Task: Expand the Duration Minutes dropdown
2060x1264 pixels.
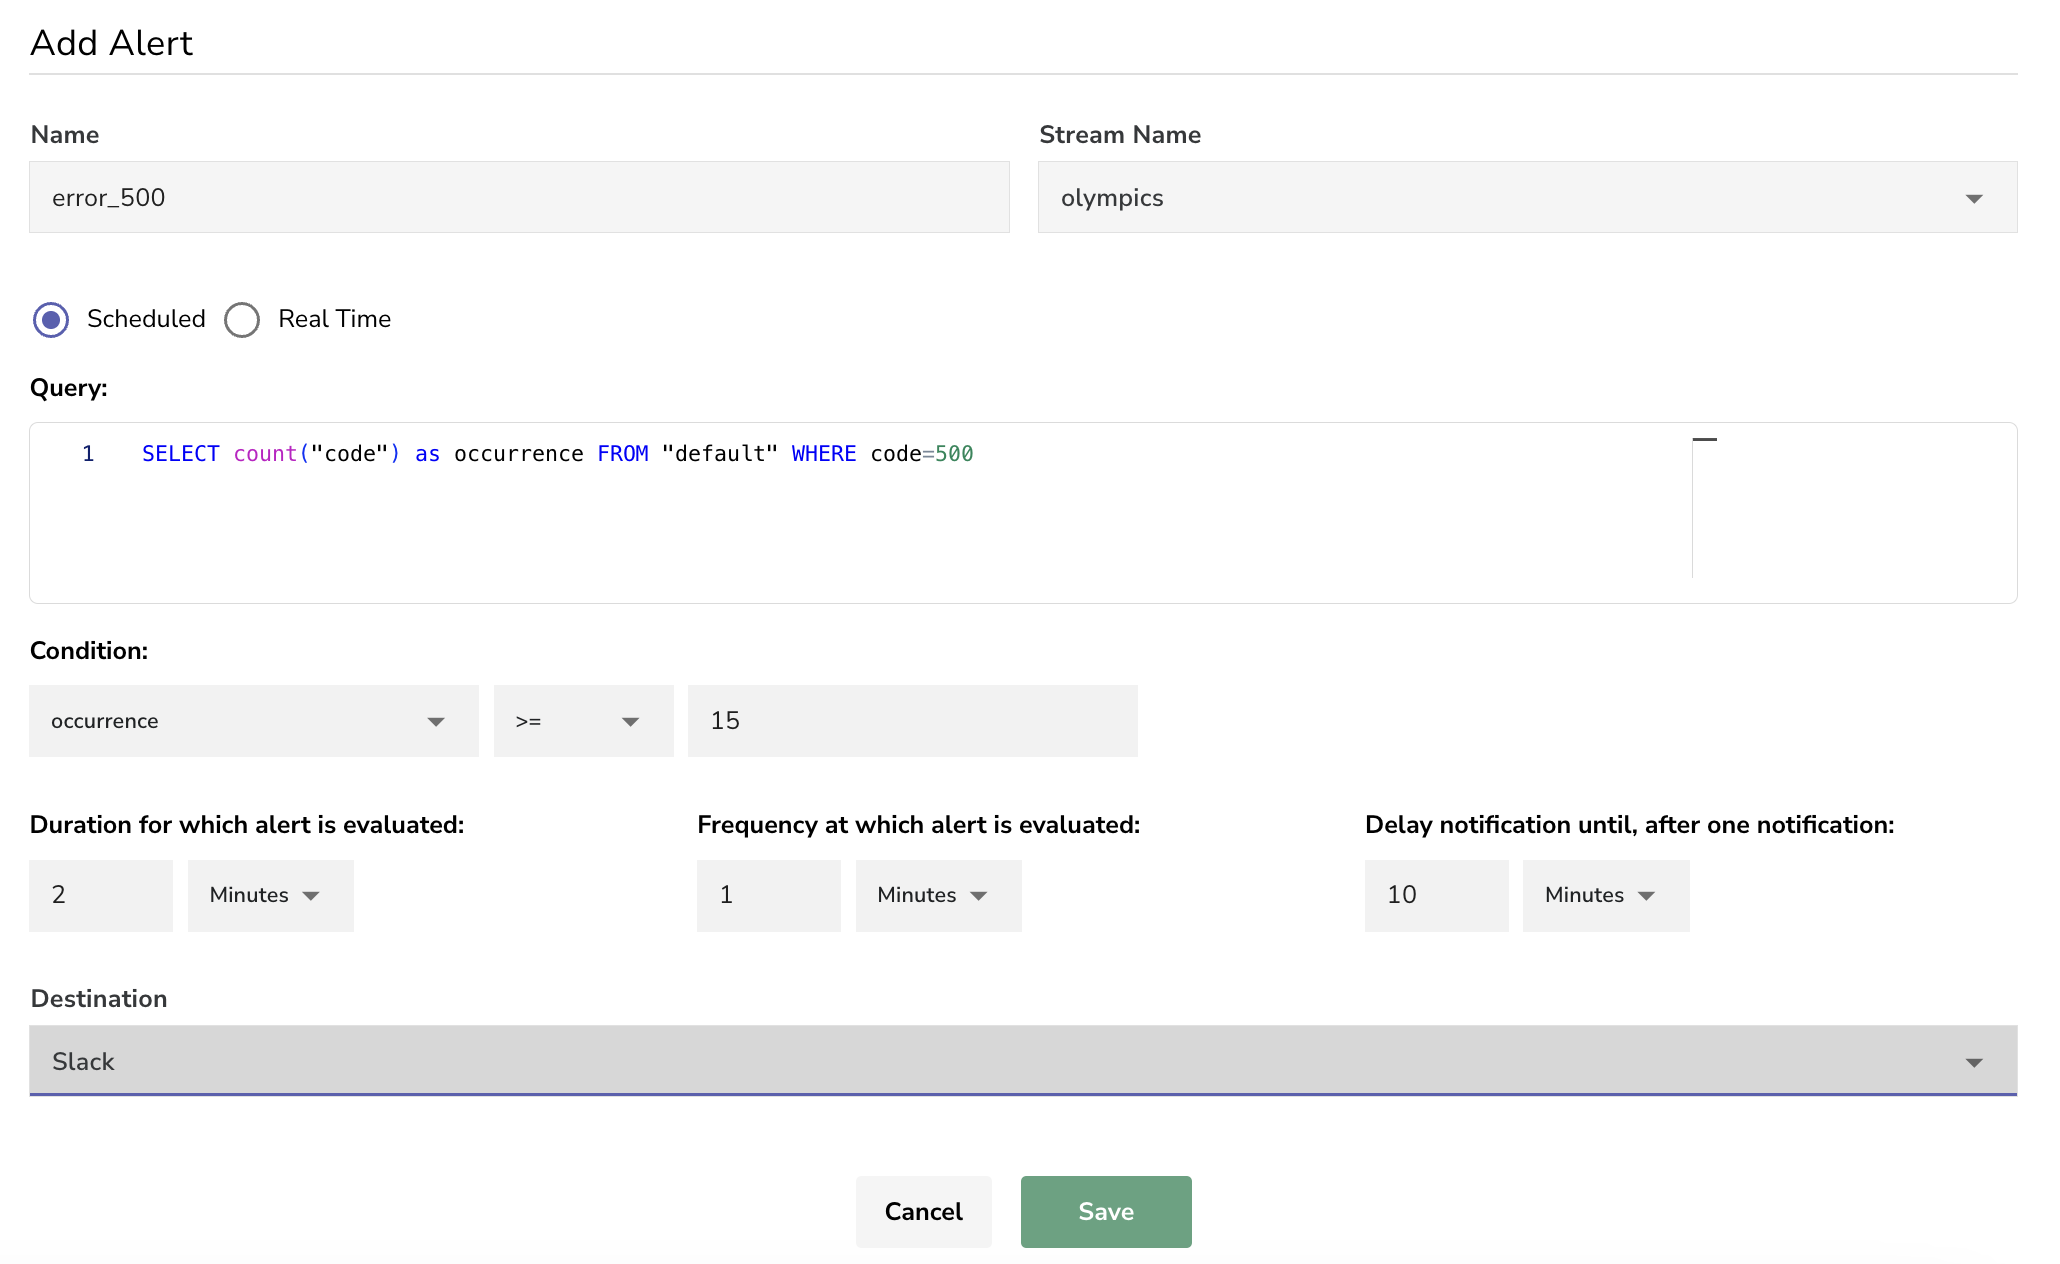Action: pos(269,895)
